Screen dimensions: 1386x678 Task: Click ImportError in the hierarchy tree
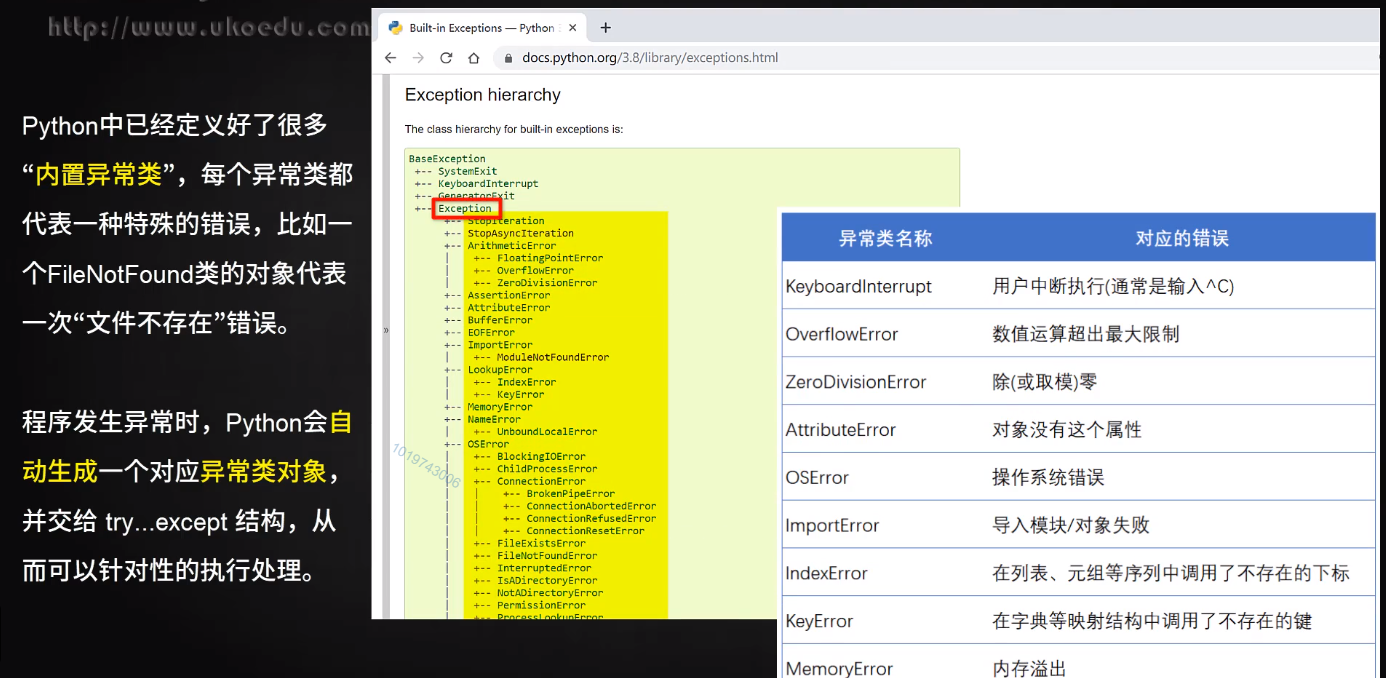[x=500, y=345]
